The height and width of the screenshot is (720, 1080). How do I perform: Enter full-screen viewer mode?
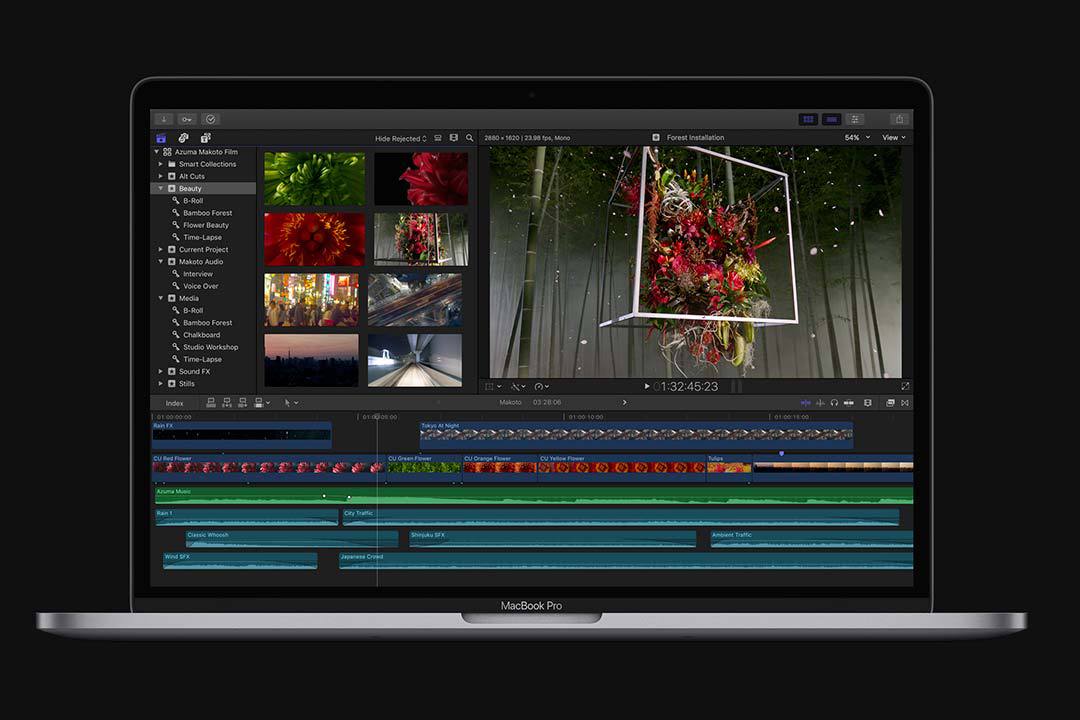coord(905,387)
